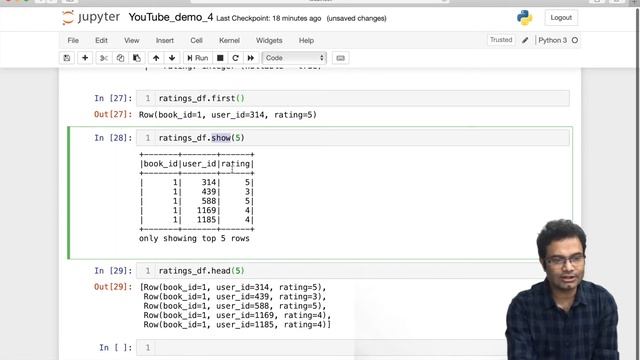
Task: Open the View menu
Action: (131, 40)
